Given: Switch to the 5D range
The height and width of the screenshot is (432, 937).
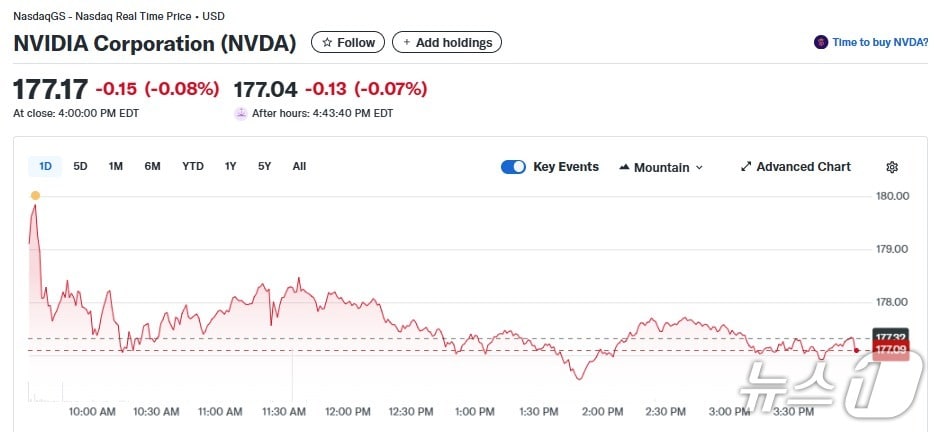Looking at the screenshot, I should point(81,166).
